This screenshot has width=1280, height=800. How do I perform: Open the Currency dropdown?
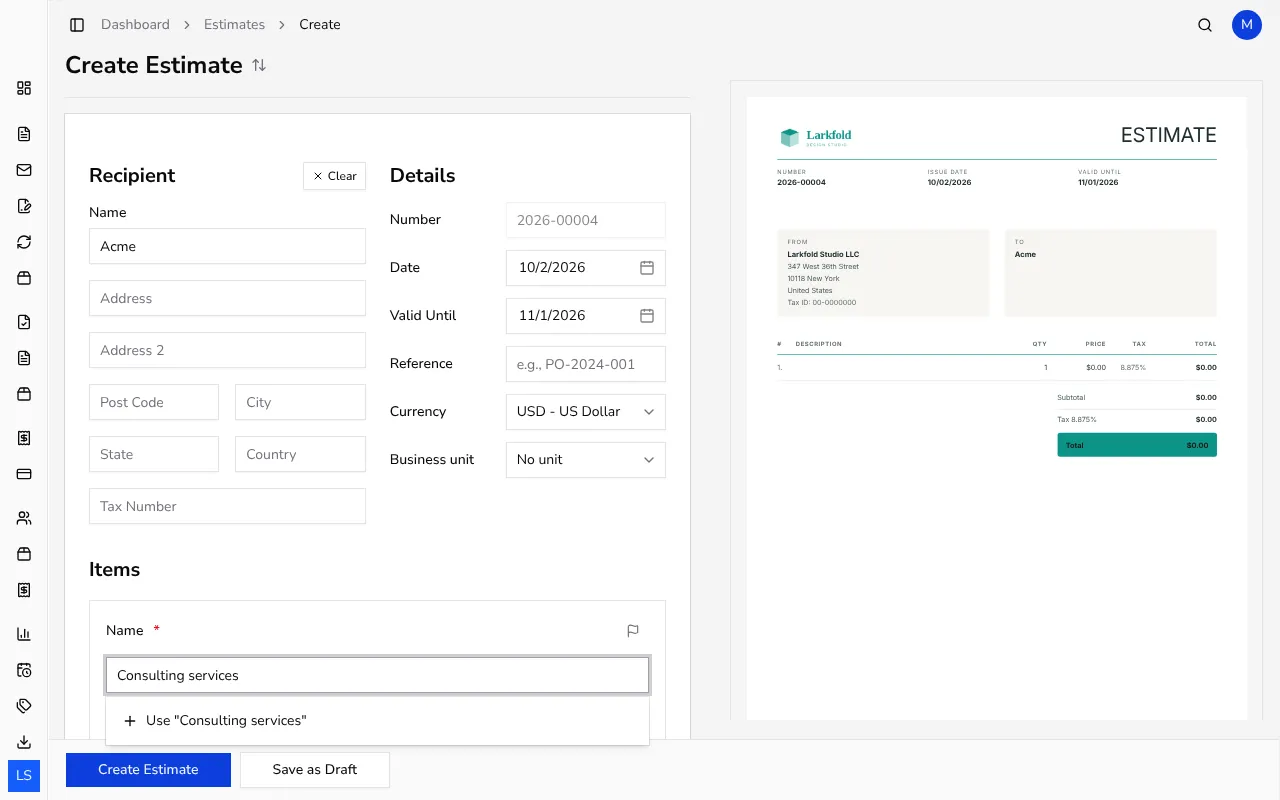pyautogui.click(x=586, y=412)
